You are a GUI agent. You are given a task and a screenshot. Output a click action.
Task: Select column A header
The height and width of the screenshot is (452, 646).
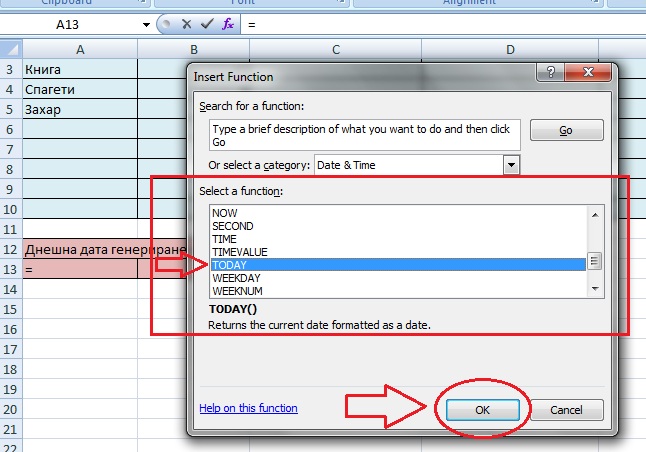[x=80, y=49]
